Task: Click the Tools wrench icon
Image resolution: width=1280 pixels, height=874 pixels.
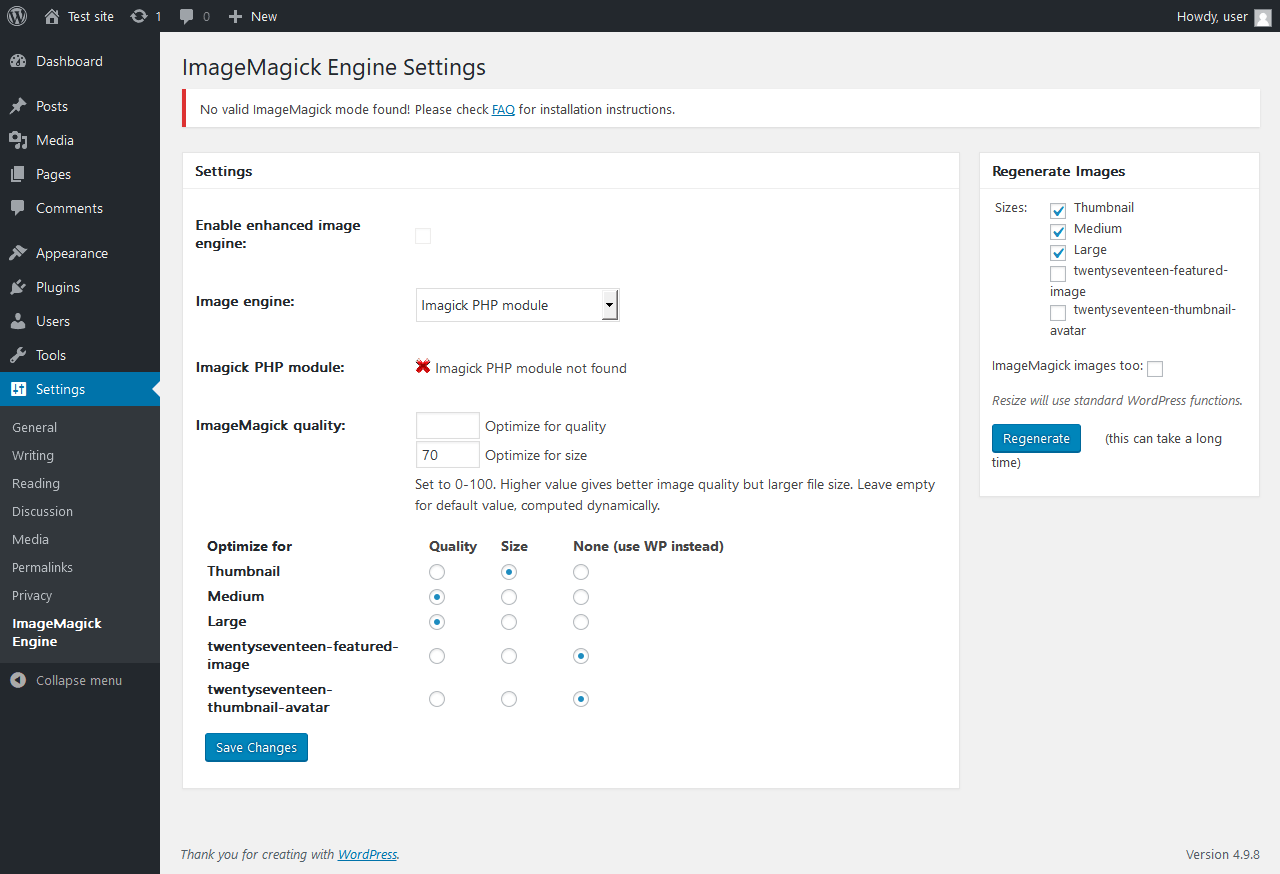Action: point(18,355)
